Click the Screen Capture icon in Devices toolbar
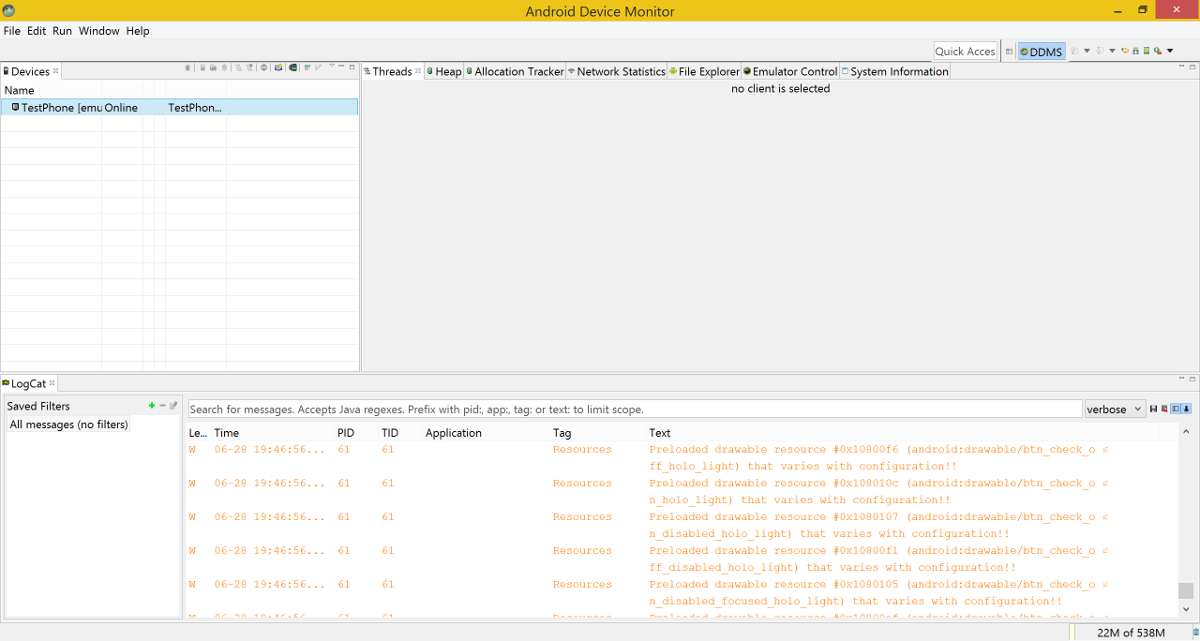The image size is (1200, 641). click(278, 68)
